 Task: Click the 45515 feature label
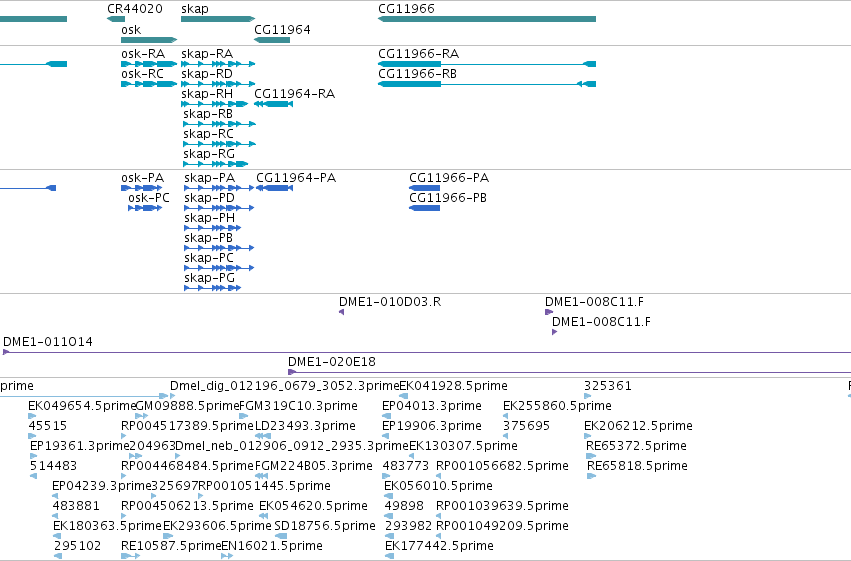[x=48, y=426]
